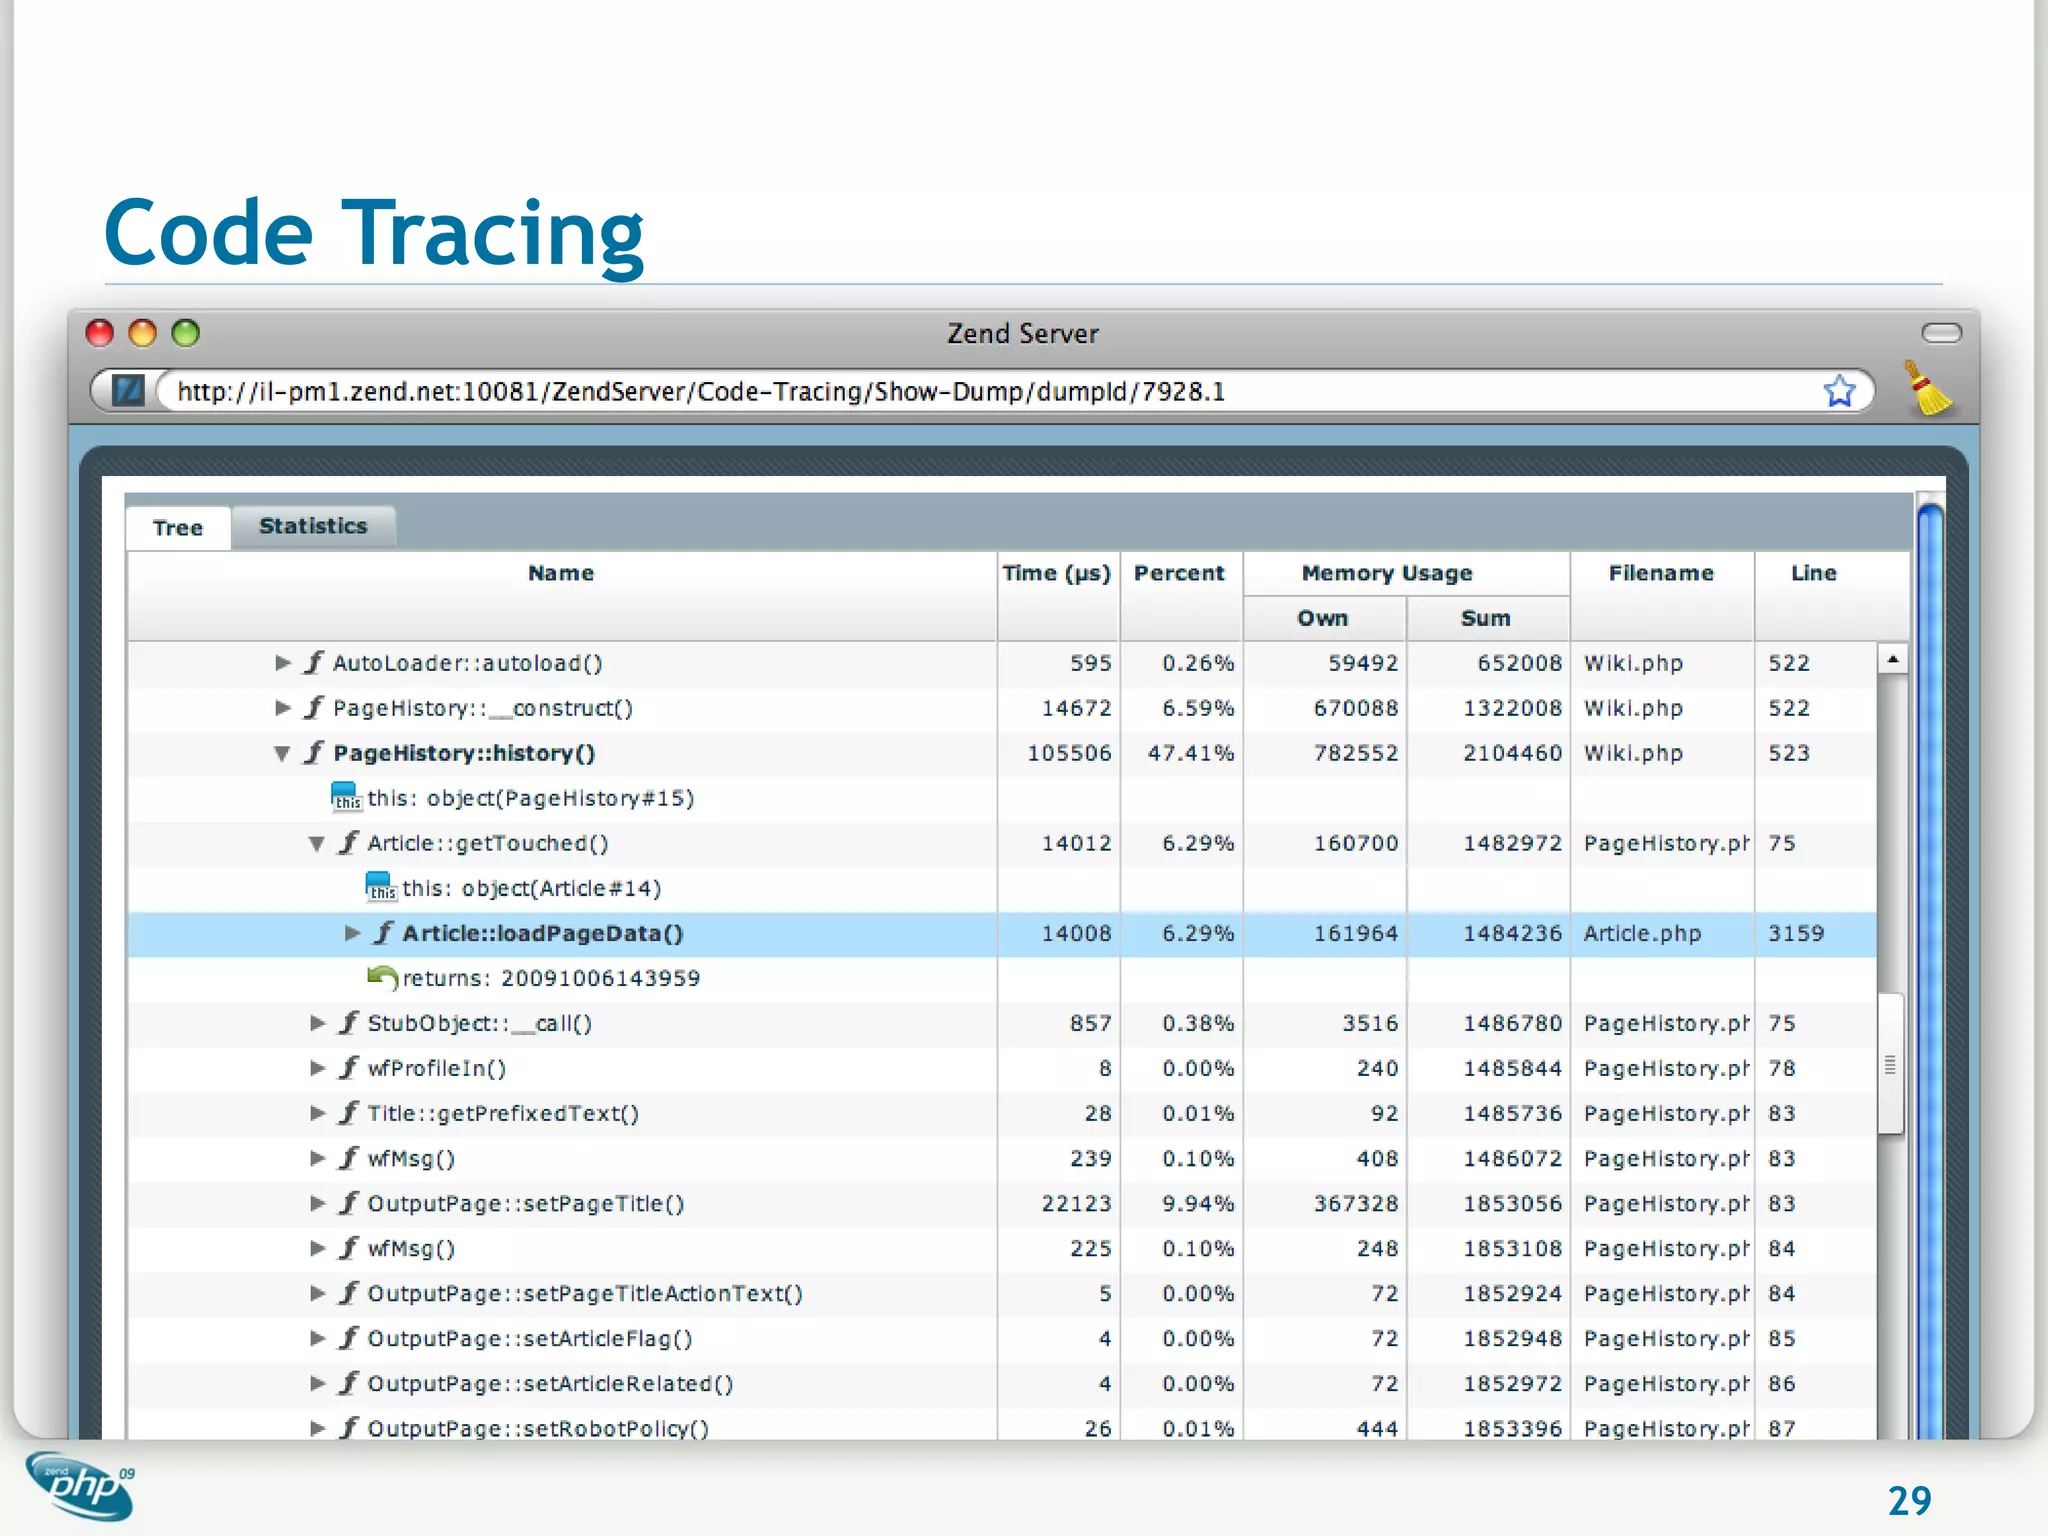2048x1536 pixels.
Task: Click percent value 47.41%
Action: [x=1190, y=753]
